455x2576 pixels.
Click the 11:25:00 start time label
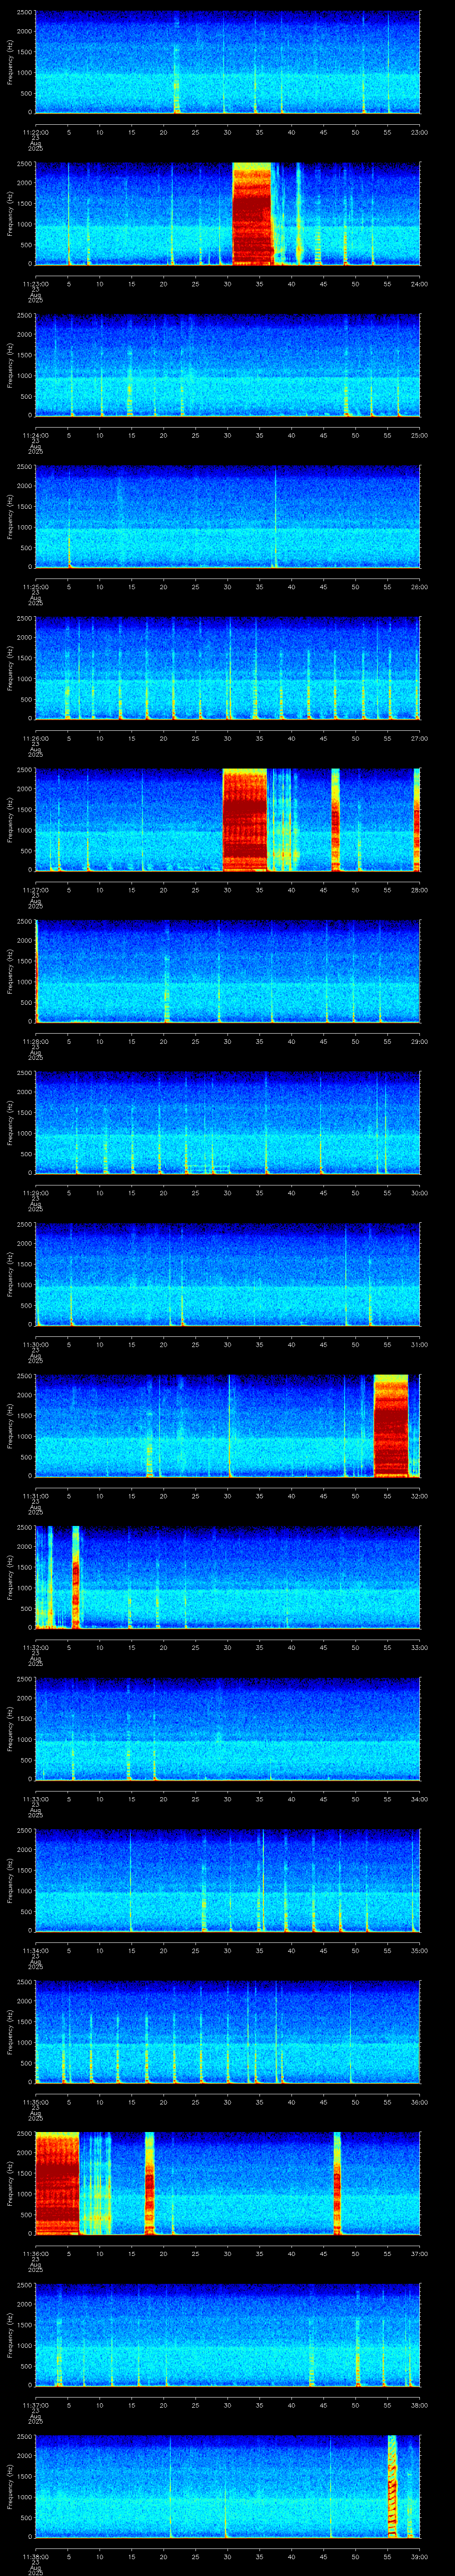coord(35,586)
